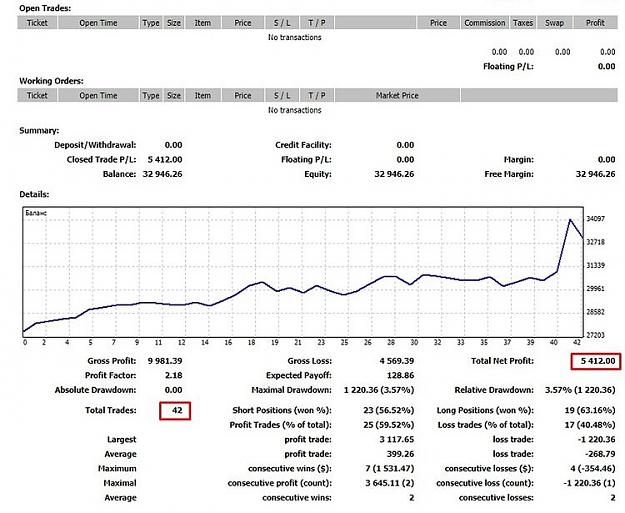This screenshot has width=625, height=513.
Task: Click the 27203 value on chart y-axis
Action: (596, 335)
